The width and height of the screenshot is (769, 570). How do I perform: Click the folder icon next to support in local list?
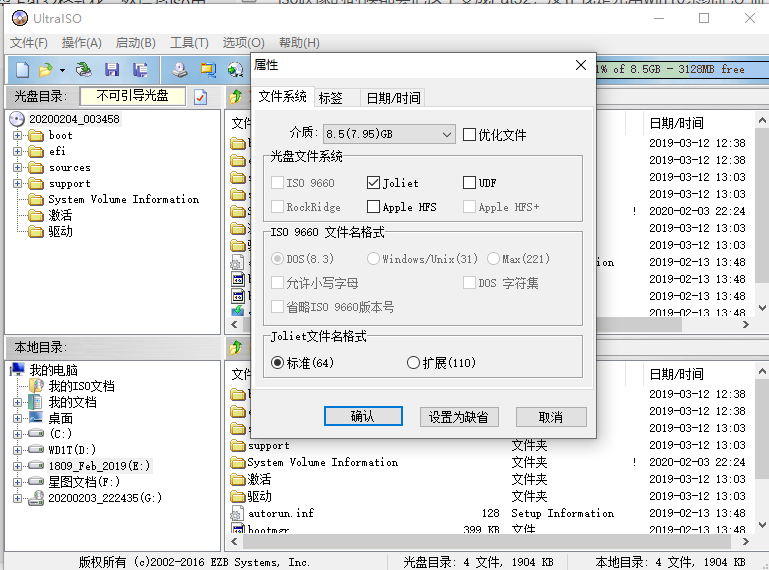point(238,446)
